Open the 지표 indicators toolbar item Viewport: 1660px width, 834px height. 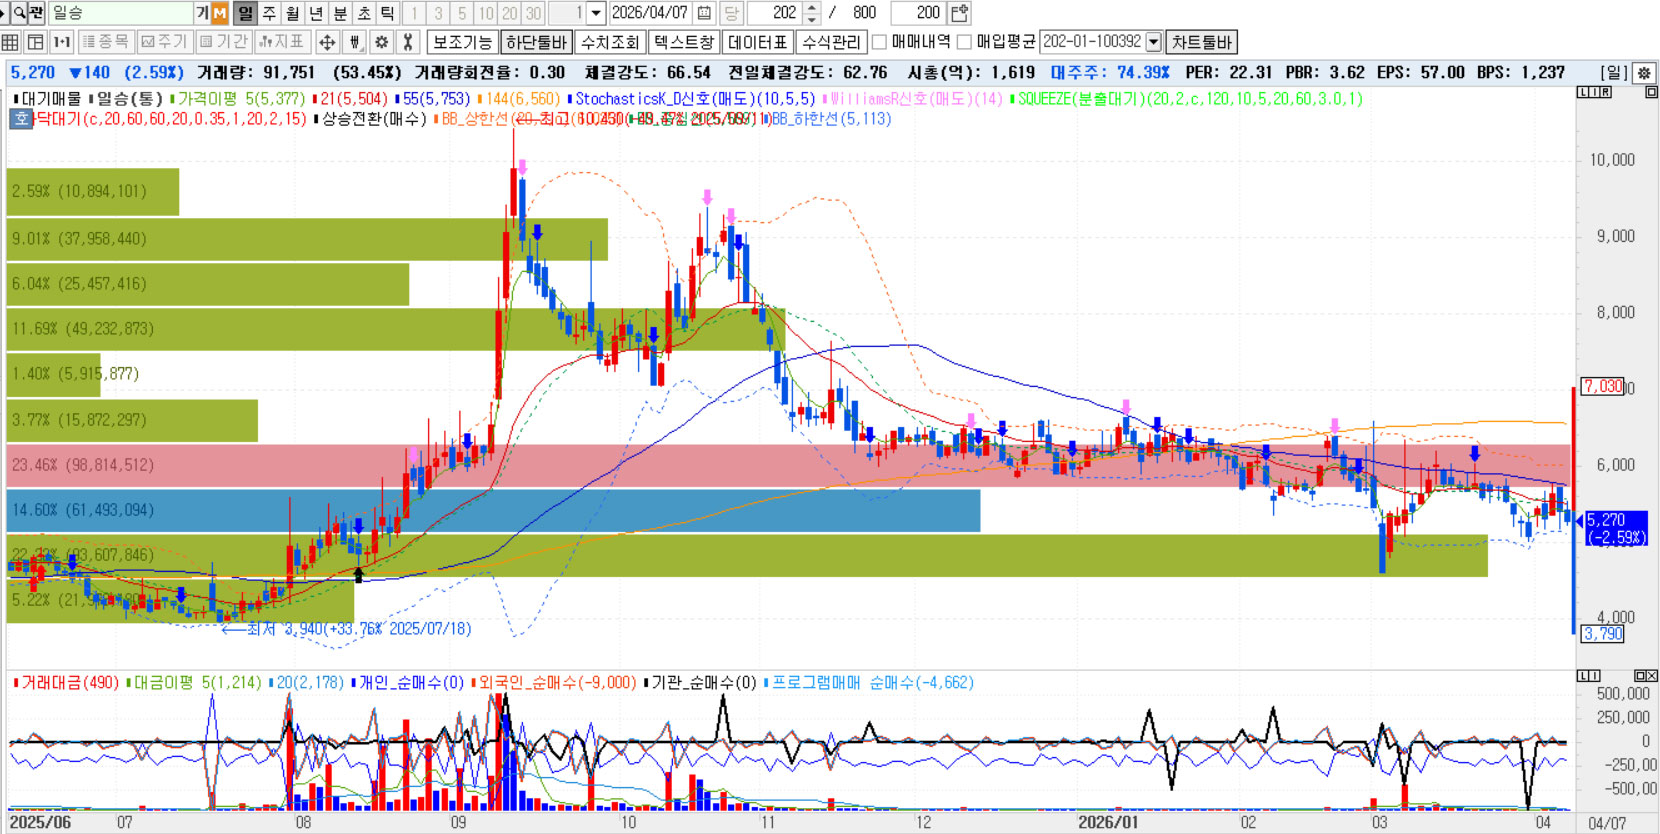click(282, 42)
